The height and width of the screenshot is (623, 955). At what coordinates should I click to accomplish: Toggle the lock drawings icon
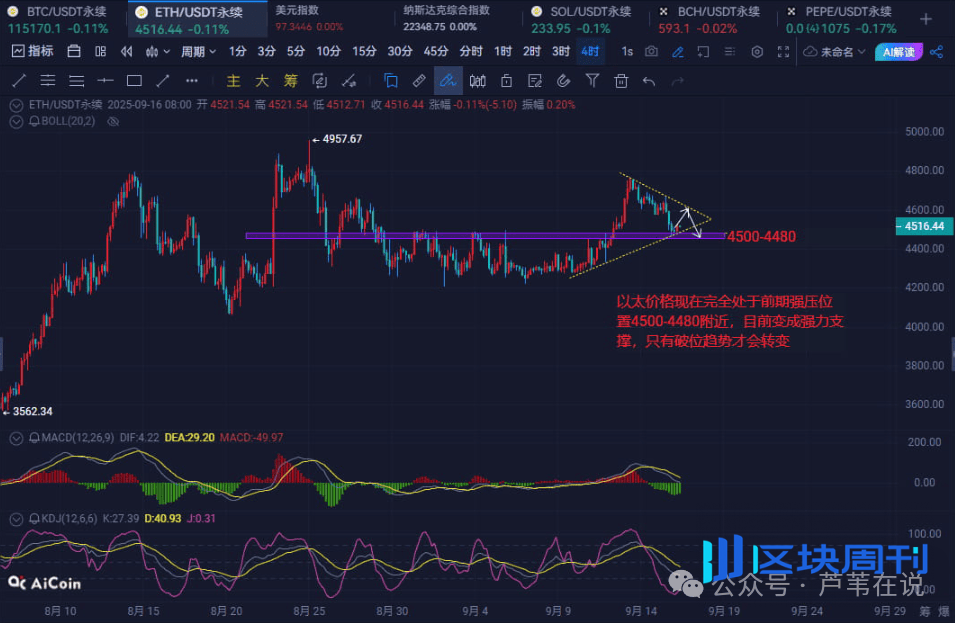[506, 81]
